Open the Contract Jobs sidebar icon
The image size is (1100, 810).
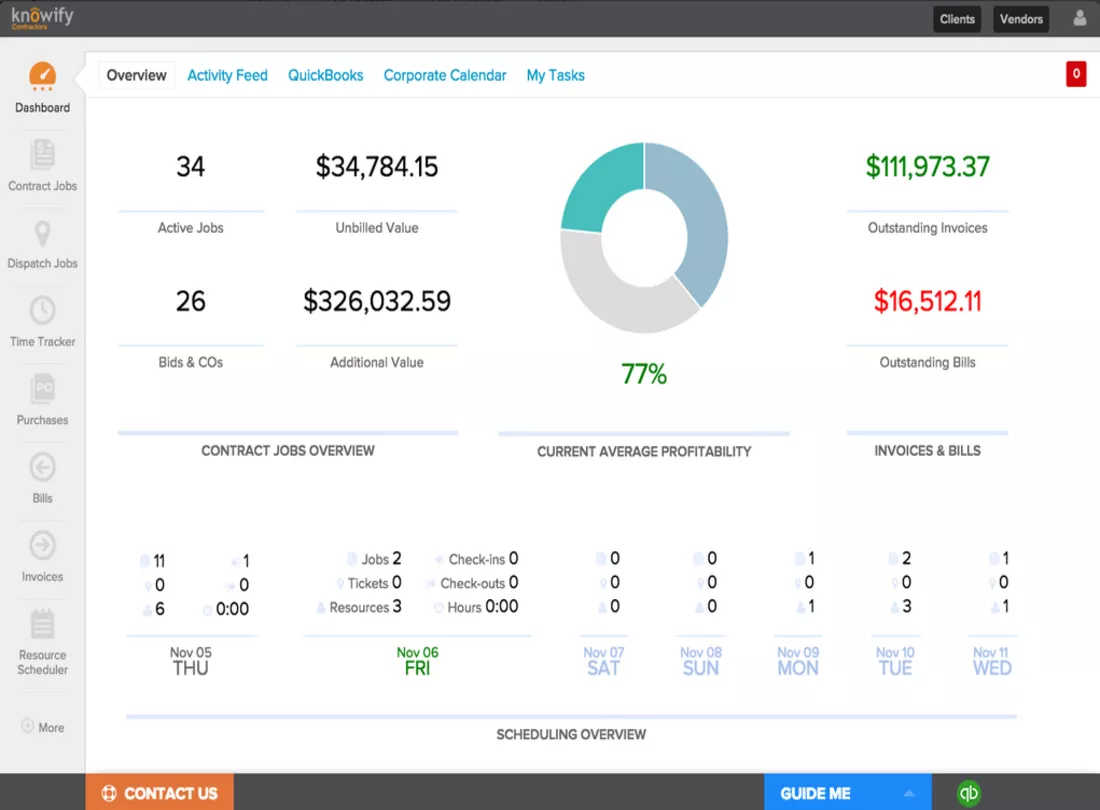pyautogui.click(x=42, y=154)
